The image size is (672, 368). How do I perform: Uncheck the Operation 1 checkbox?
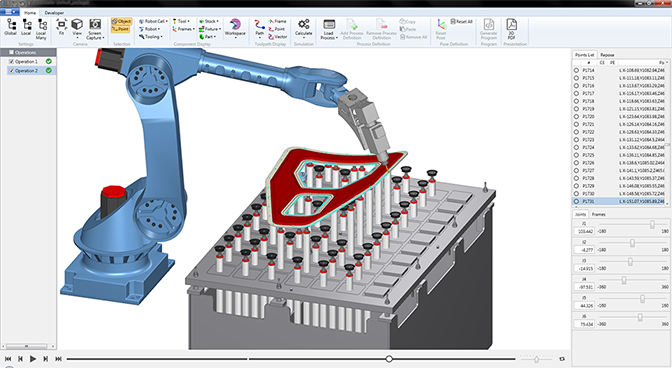[12, 62]
